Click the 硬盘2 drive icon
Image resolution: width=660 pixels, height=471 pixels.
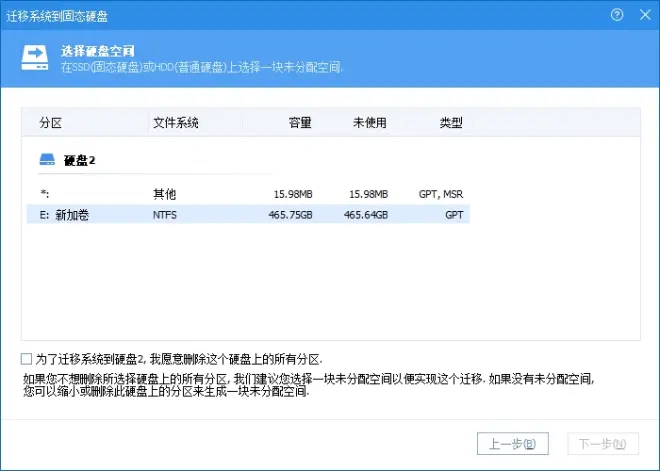click(47, 160)
